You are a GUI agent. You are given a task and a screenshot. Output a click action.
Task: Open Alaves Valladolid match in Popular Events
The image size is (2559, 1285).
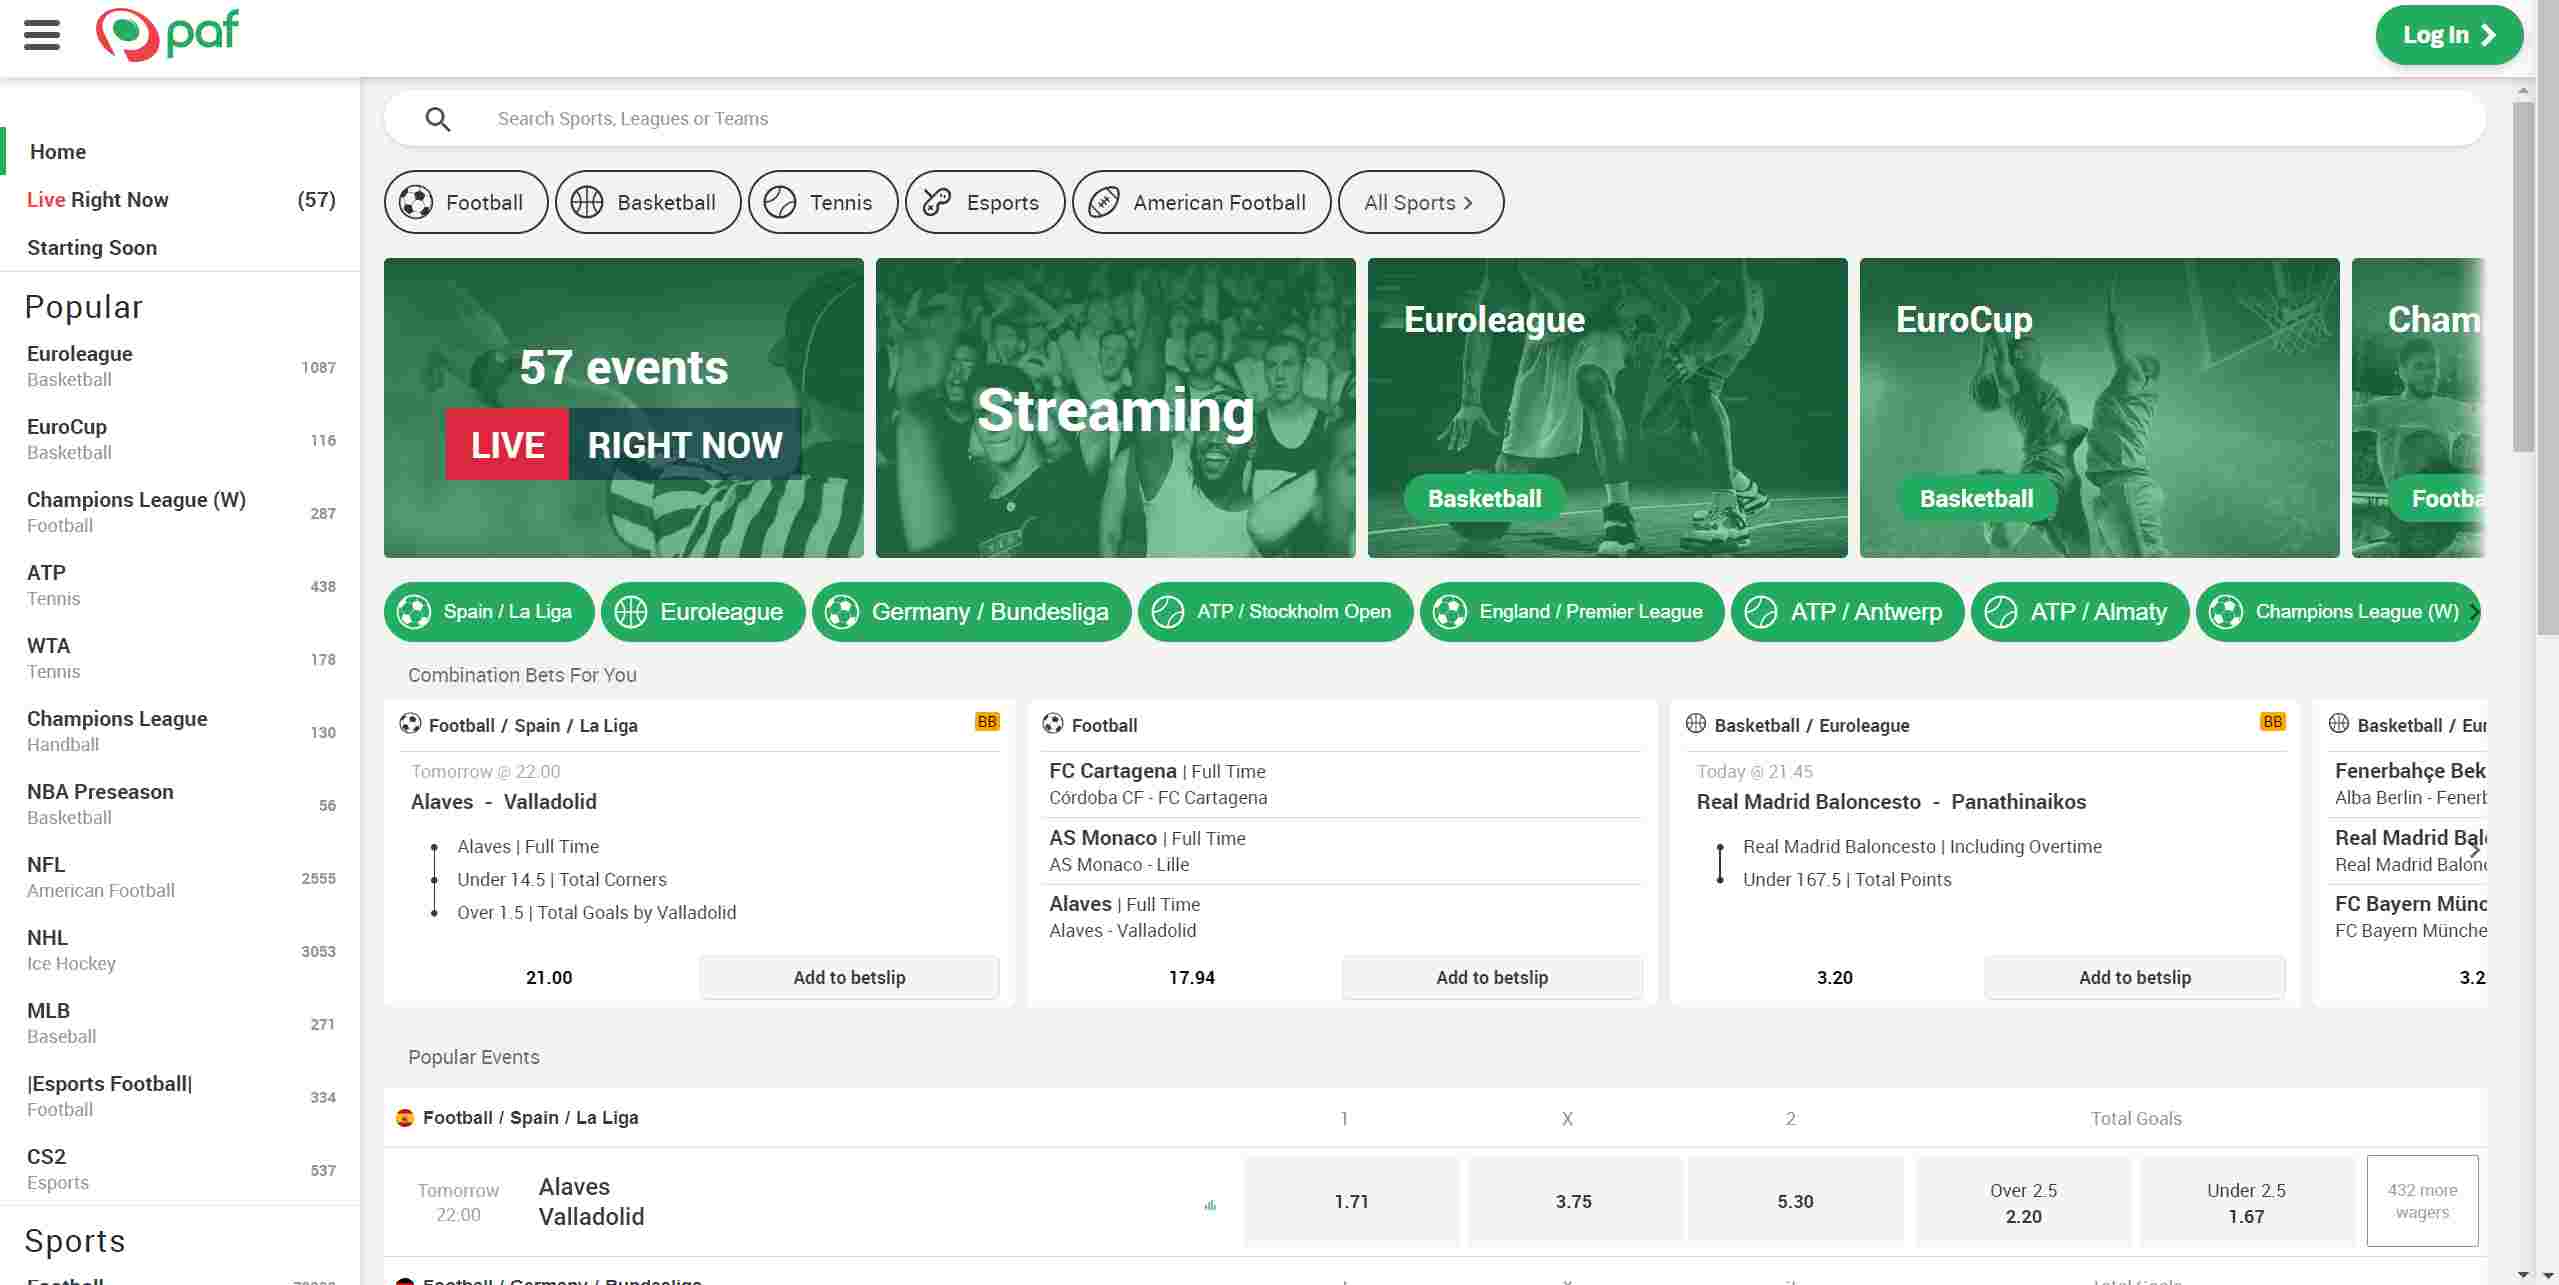click(x=591, y=1201)
